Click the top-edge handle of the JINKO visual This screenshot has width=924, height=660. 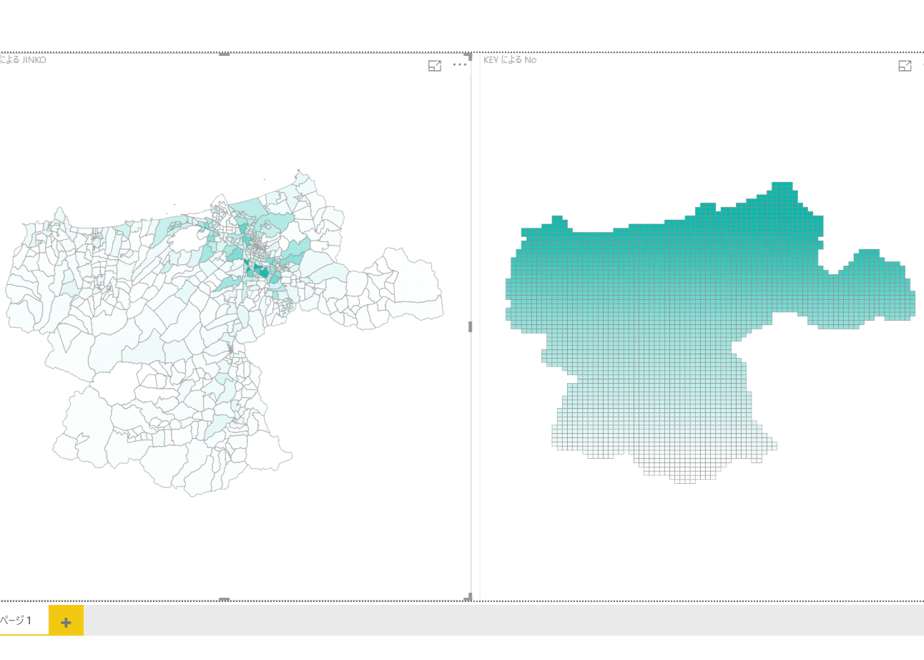[225, 54]
